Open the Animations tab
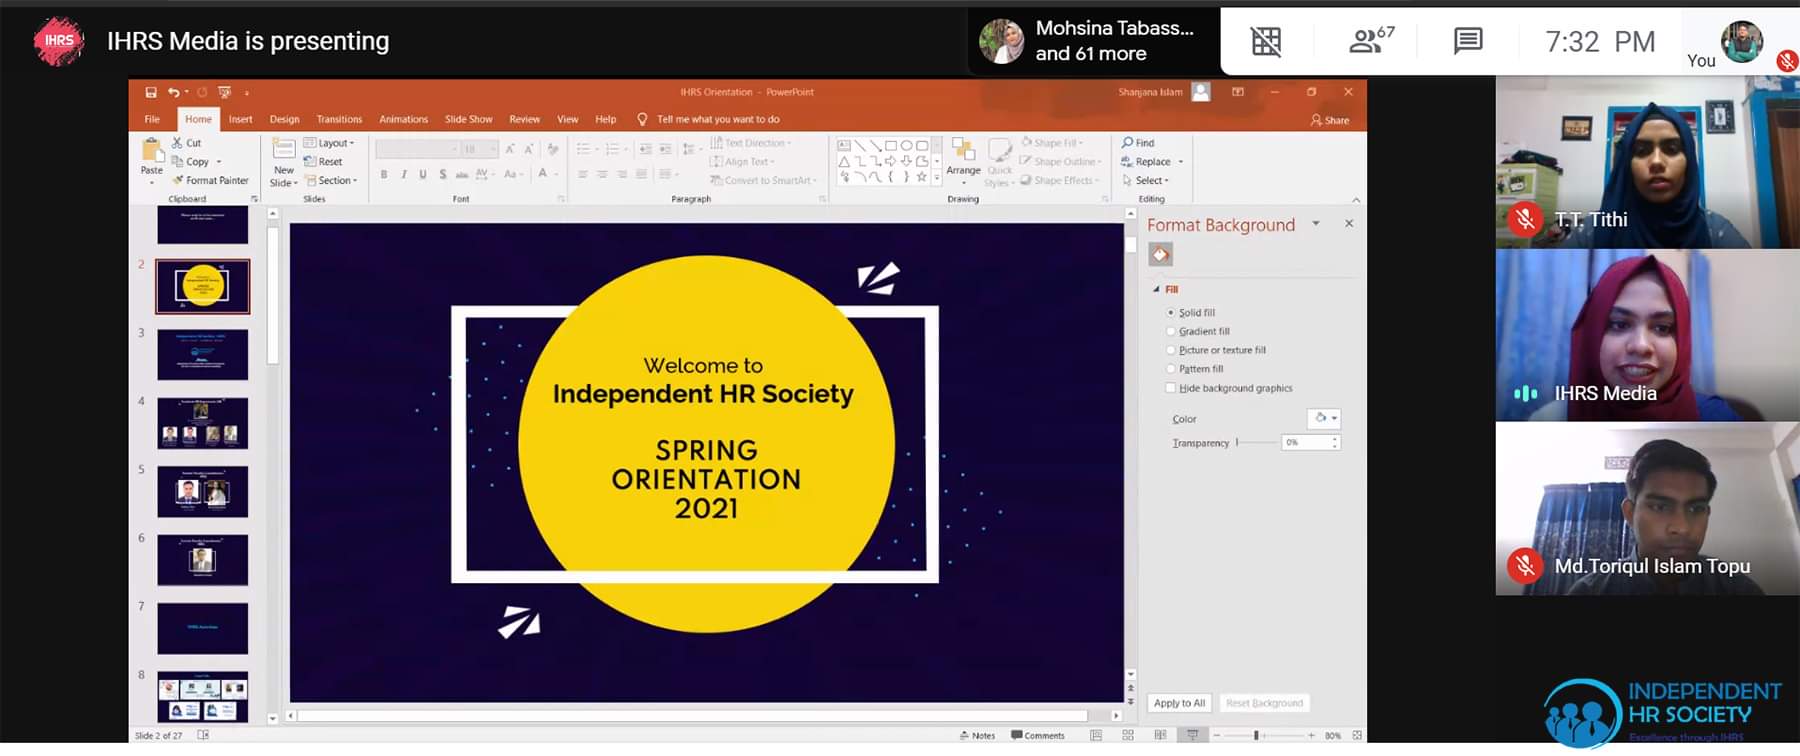The height and width of the screenshot is (756, 1800). pyautogui.click(x=403, y=119)
